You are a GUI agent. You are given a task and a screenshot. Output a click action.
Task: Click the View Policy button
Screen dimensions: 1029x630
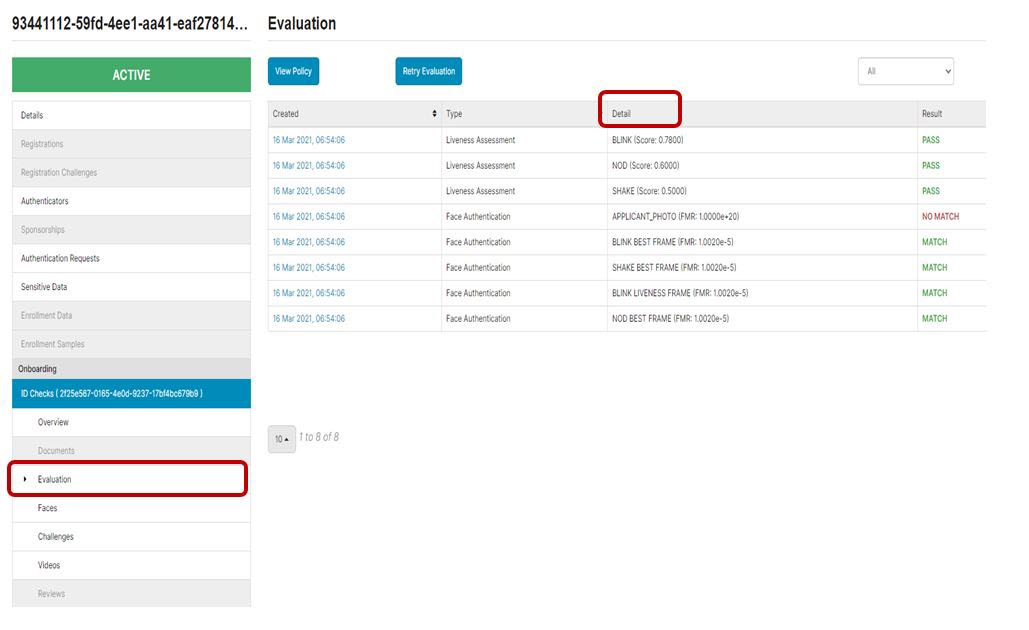(x=293, y=71)
